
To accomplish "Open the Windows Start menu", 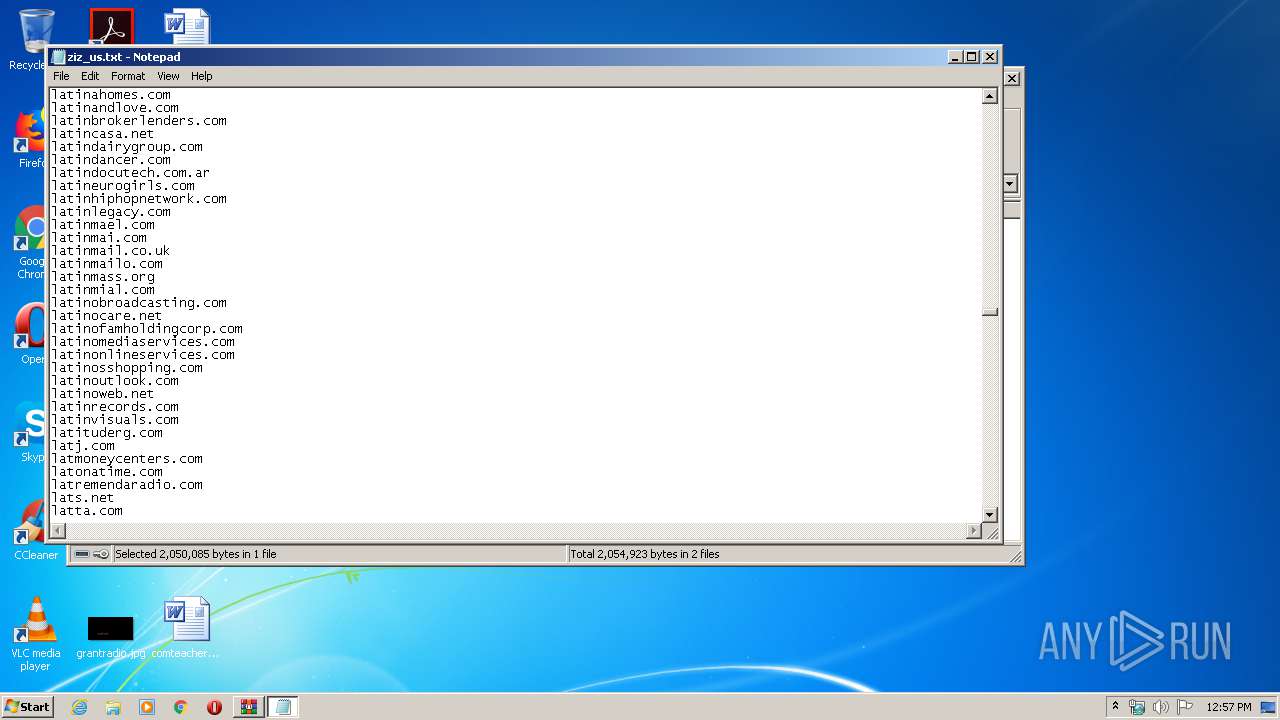I will (x=27, y=707).
